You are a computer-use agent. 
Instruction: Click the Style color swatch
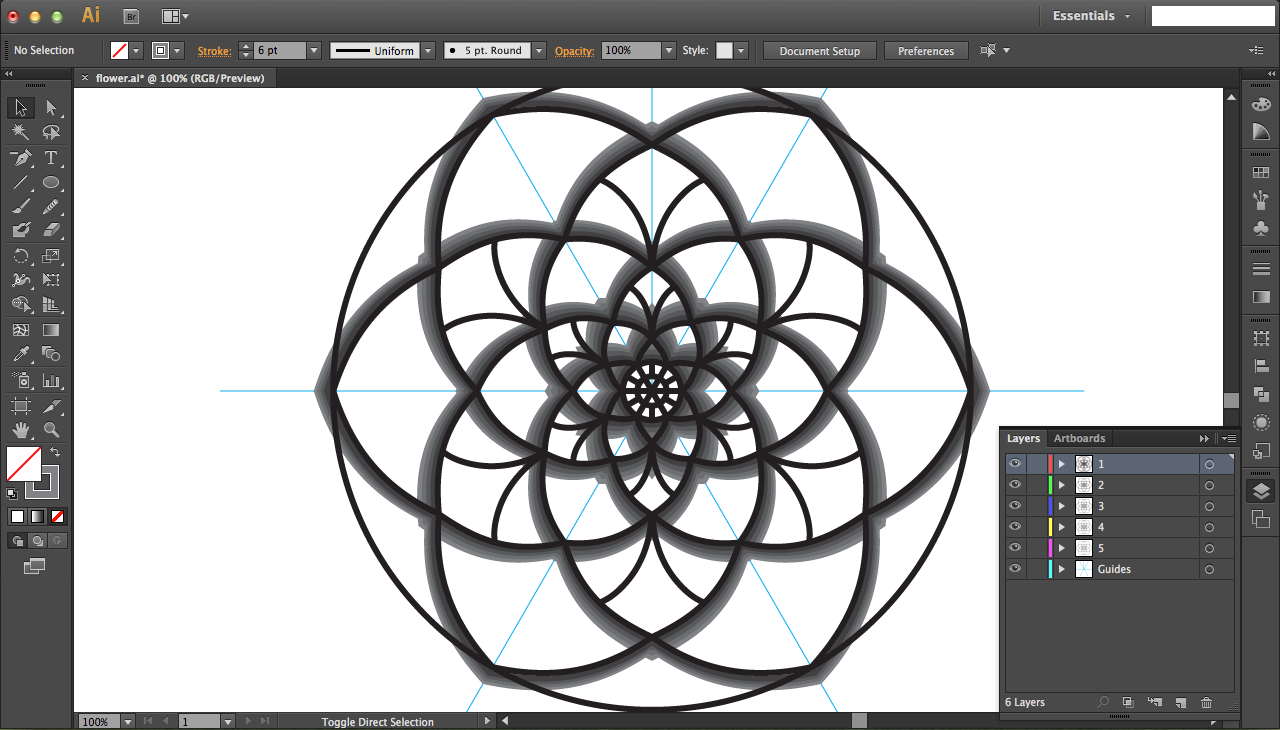pyautogui.click(x=724, y=50)
